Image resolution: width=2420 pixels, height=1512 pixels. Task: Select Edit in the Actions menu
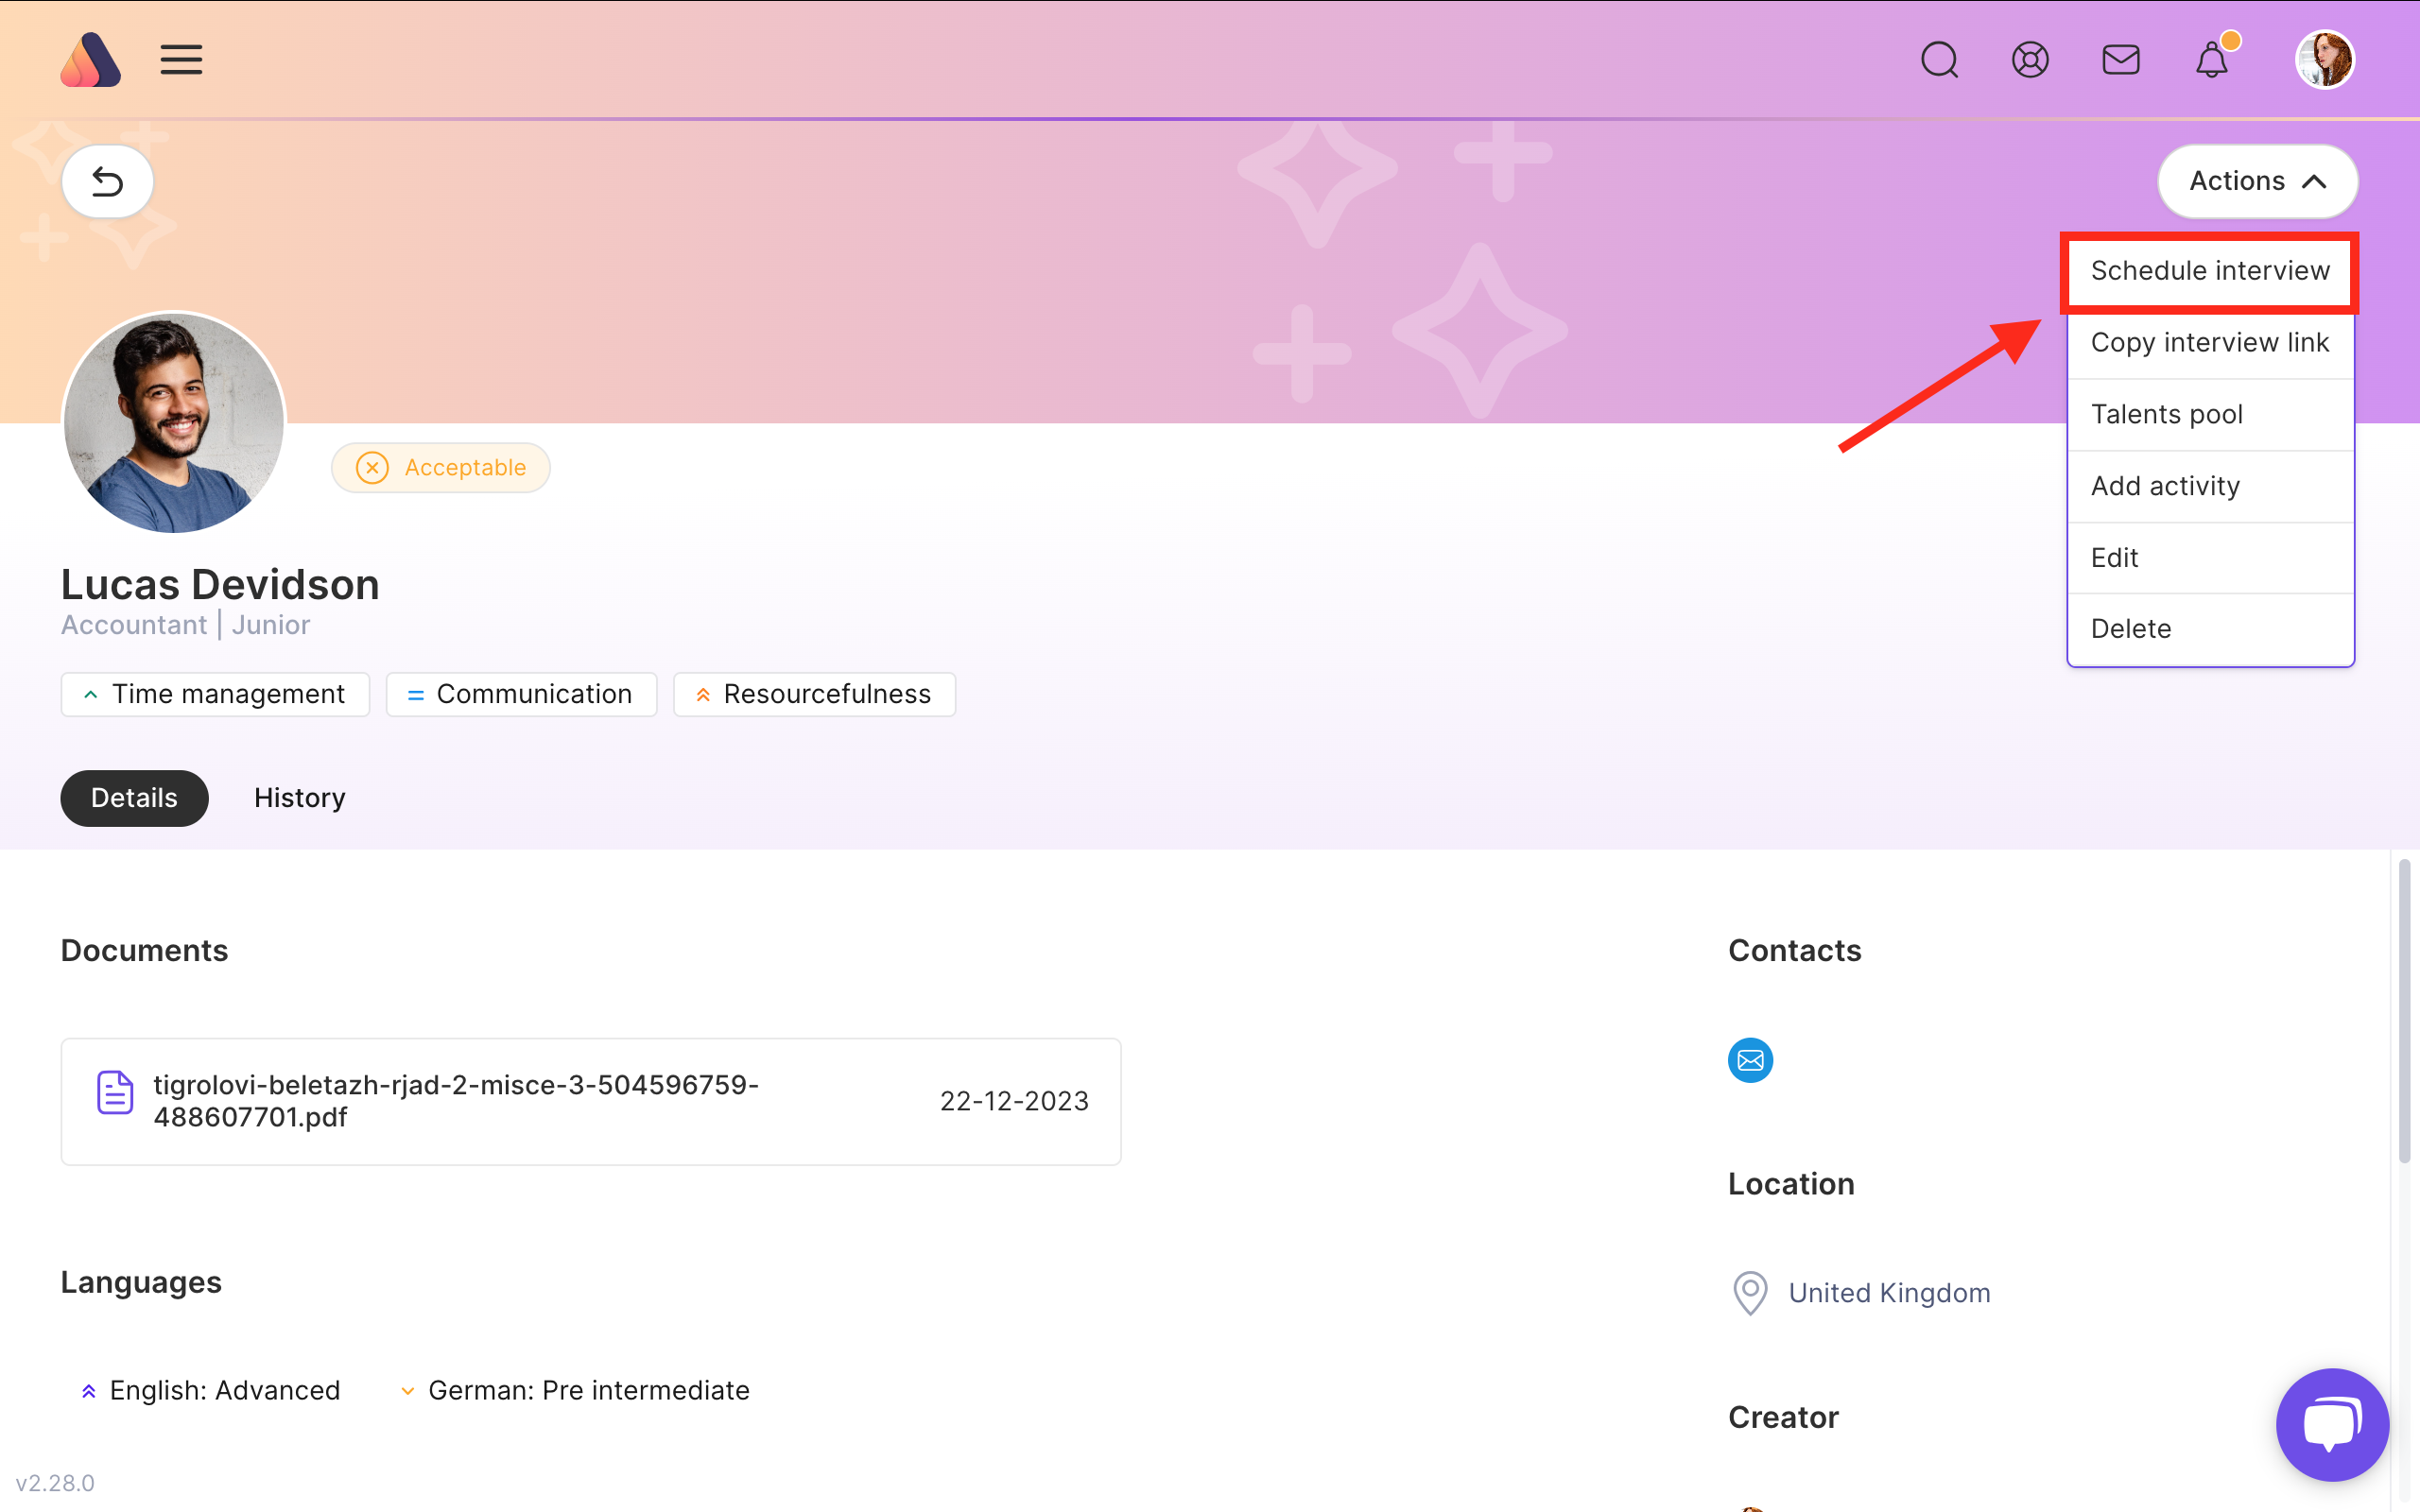click(2210, 558)
